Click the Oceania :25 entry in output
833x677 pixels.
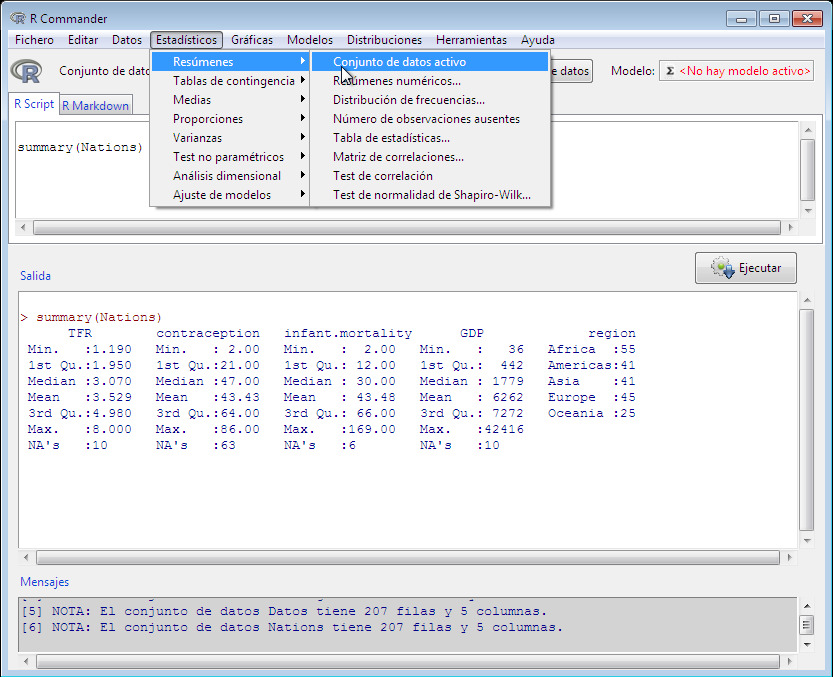click(x=591, y=413)
